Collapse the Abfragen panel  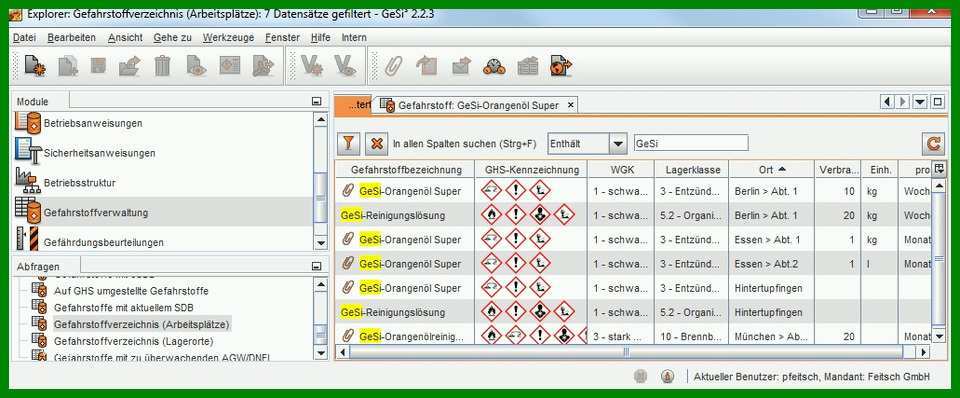pos(316,266)
